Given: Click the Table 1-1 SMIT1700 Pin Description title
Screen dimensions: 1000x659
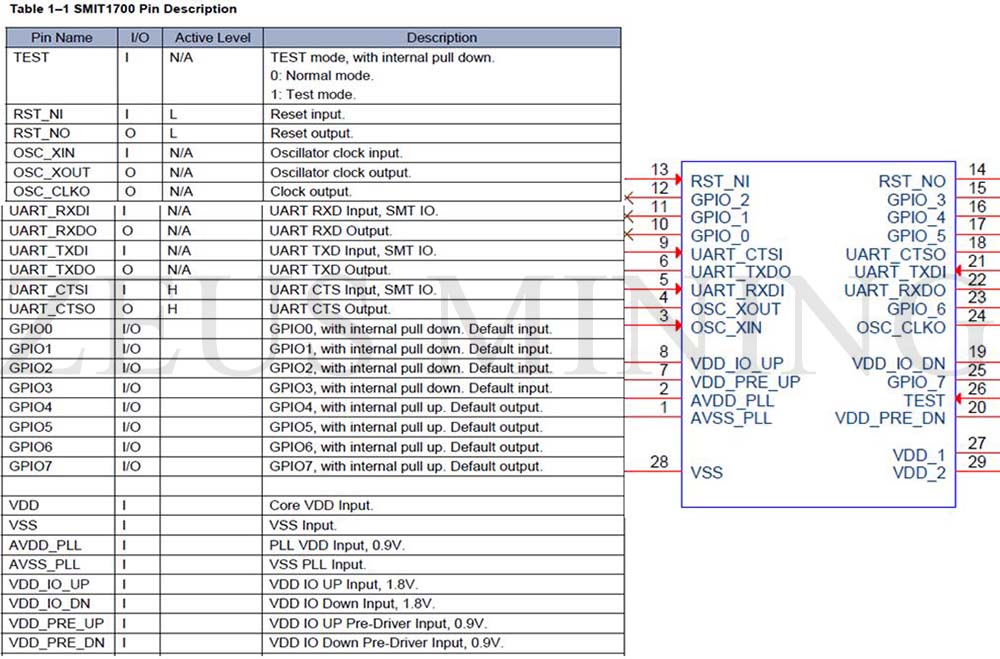Looking at the screenshot, I should coord(121,9).
